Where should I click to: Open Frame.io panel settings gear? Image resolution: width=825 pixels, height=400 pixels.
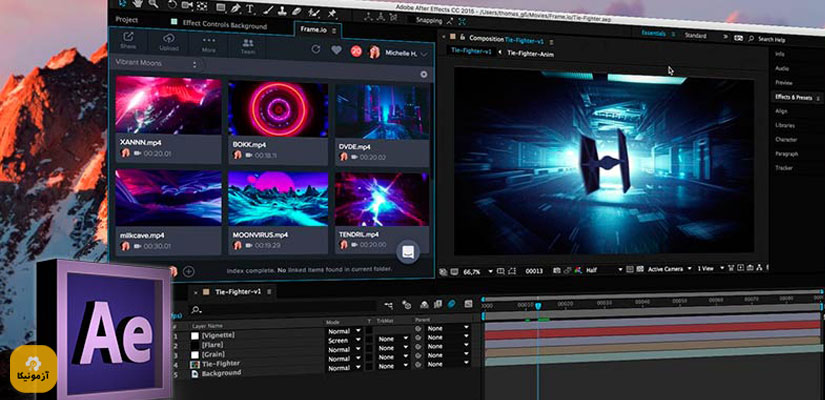pos(424,74)
